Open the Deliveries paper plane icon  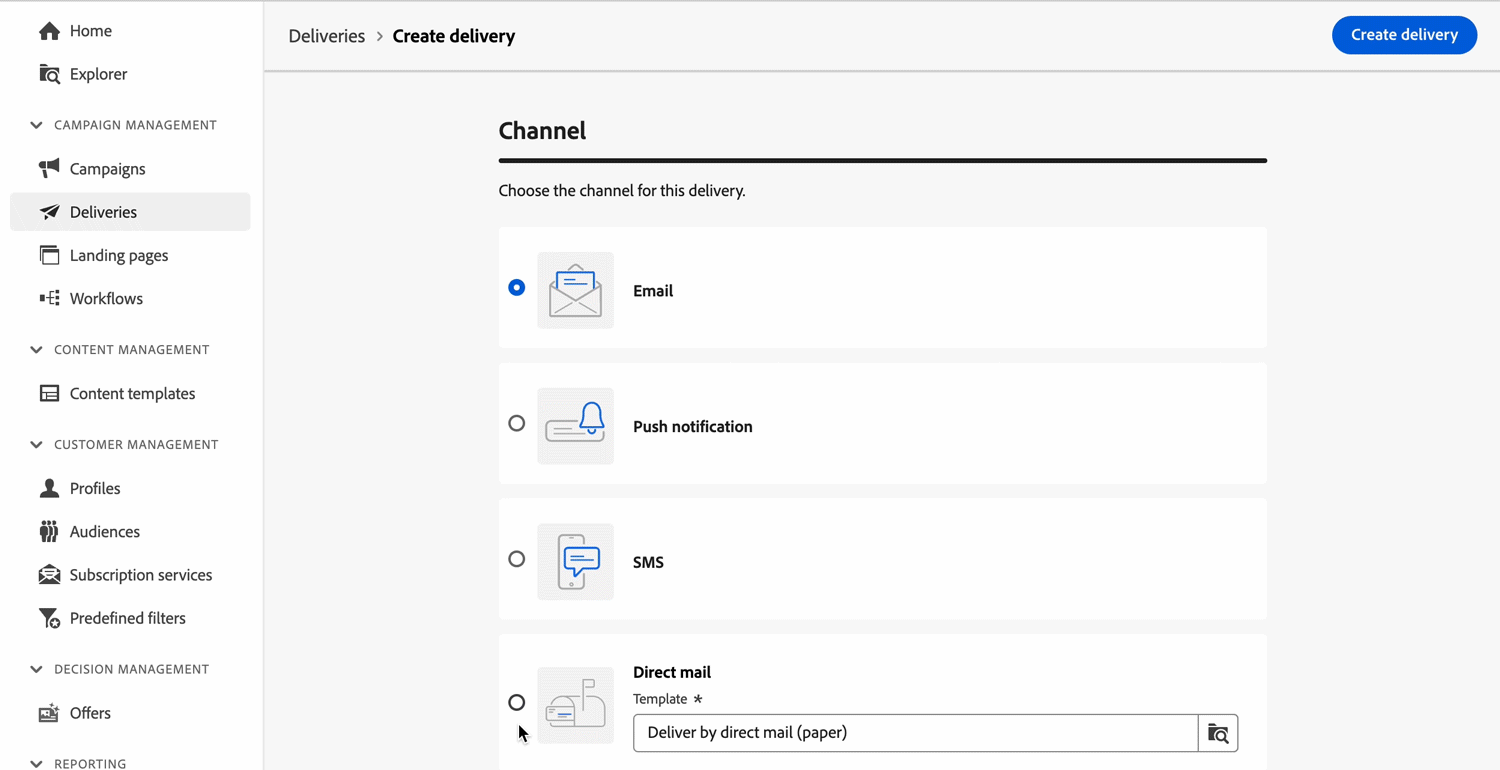click(x=49, y=211)
